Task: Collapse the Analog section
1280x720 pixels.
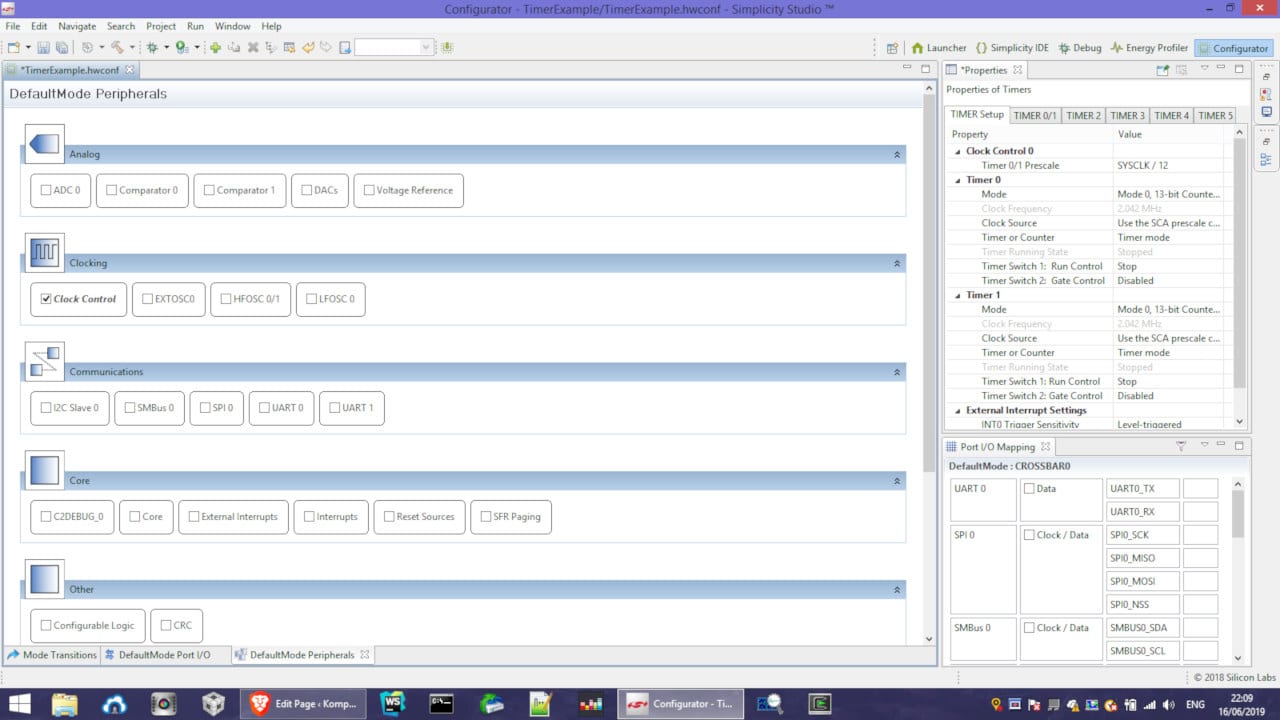Action: [x=897, y=155]
